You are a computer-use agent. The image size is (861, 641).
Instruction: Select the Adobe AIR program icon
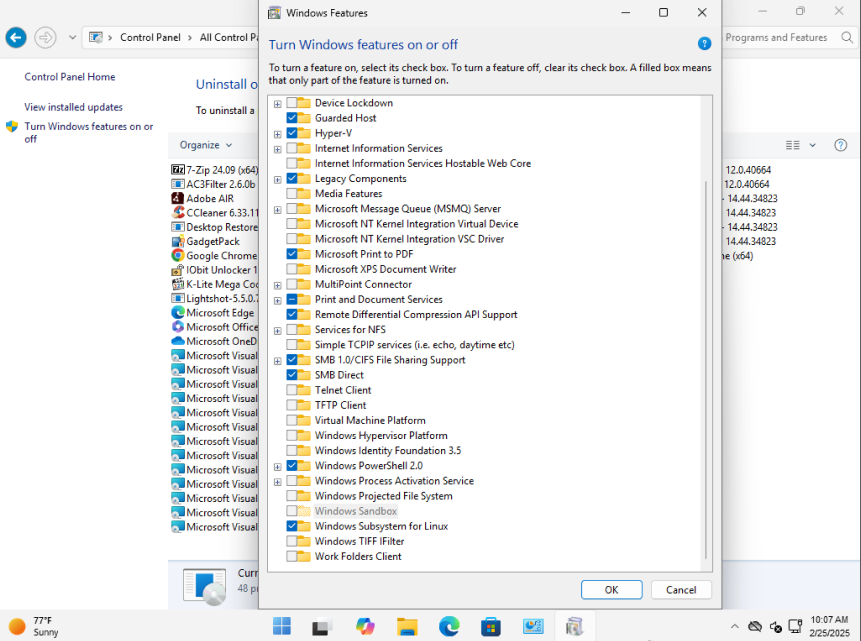(x=177, y=198)
